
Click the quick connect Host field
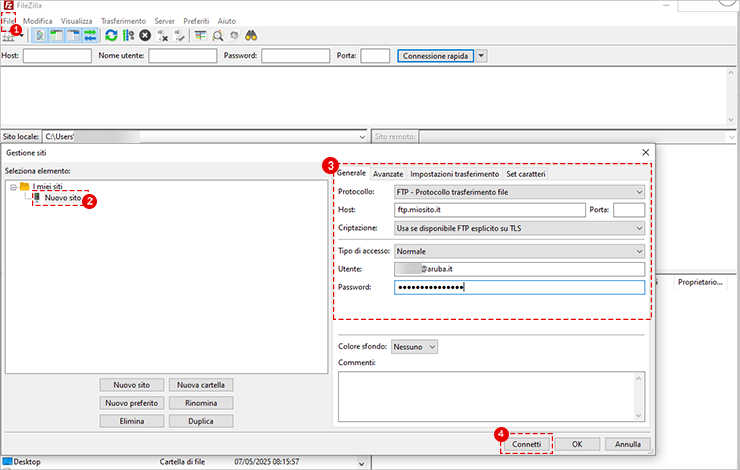(57, 56)
